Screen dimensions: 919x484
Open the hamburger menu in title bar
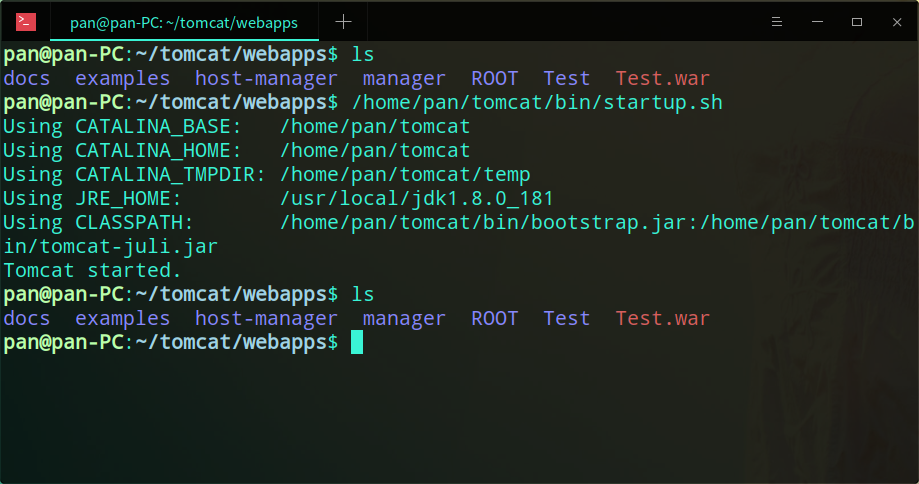coord(777,22)
